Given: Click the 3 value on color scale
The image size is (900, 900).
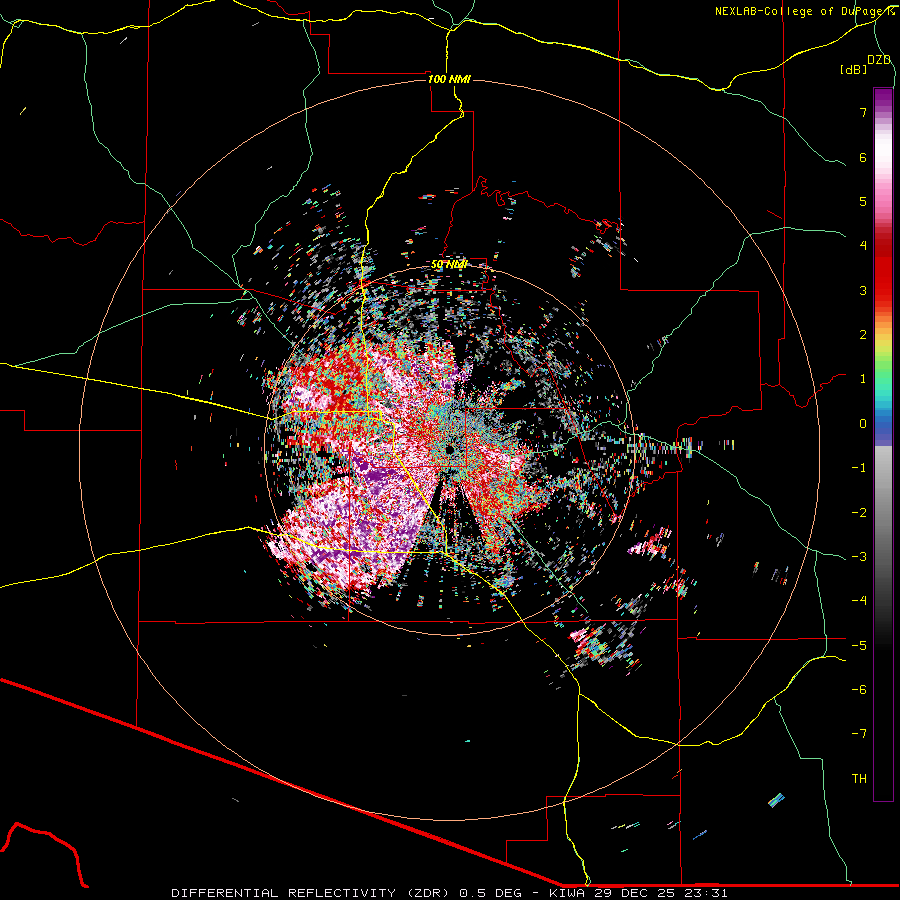Looking at the screenshot, I should [x=863, y=290].
